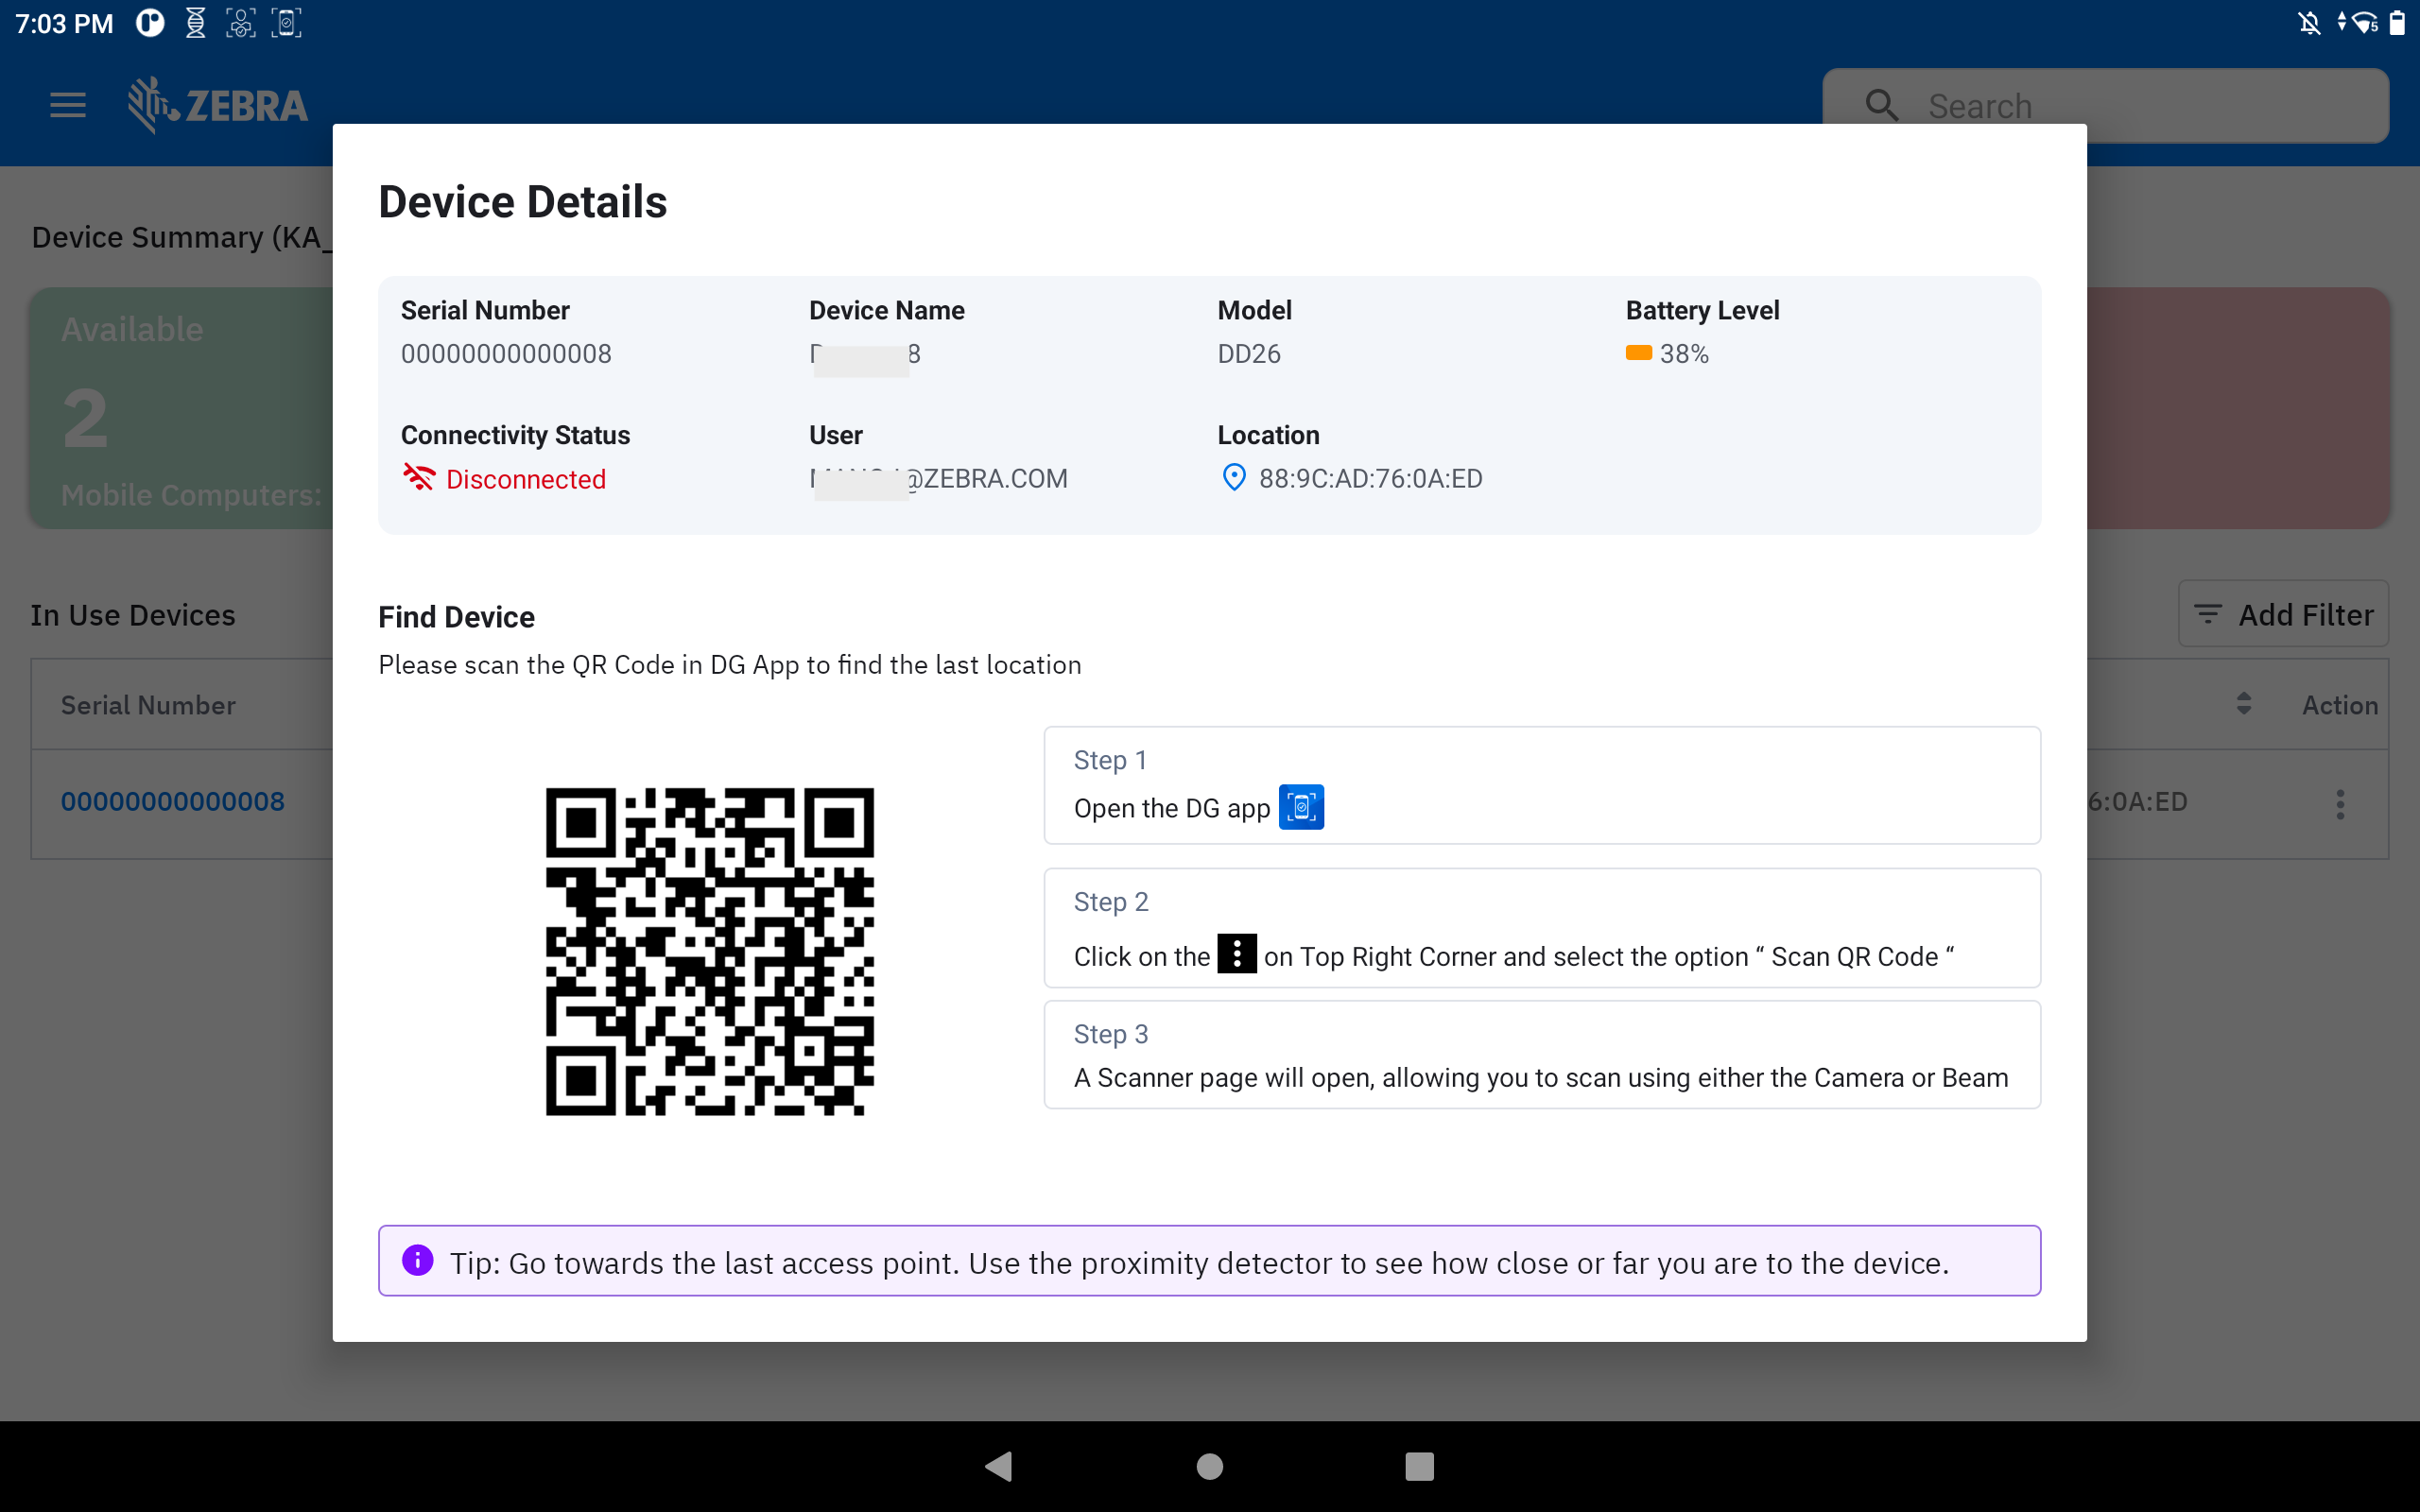The width and height of the screenshot is (2420, 1512).
Task: Click the orange battery level indicator
Action: (x=1638, y=353)
